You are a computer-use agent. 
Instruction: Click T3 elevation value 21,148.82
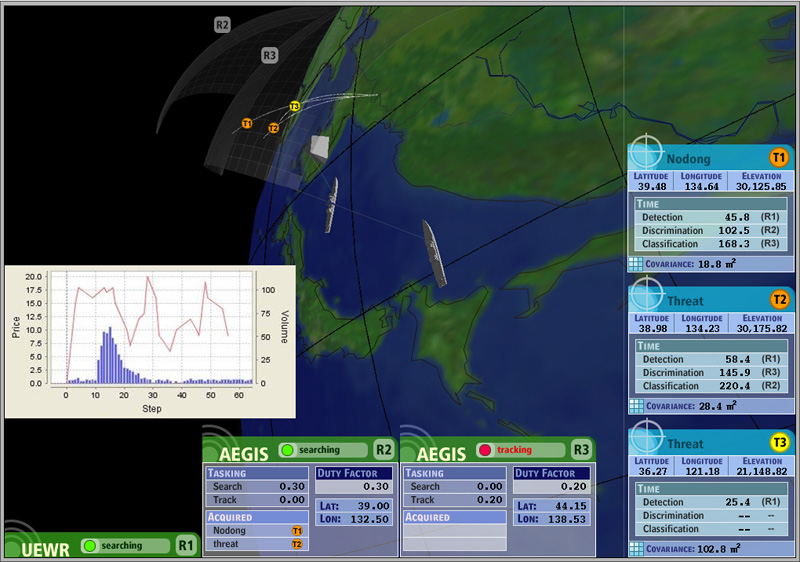click(762, 472)
